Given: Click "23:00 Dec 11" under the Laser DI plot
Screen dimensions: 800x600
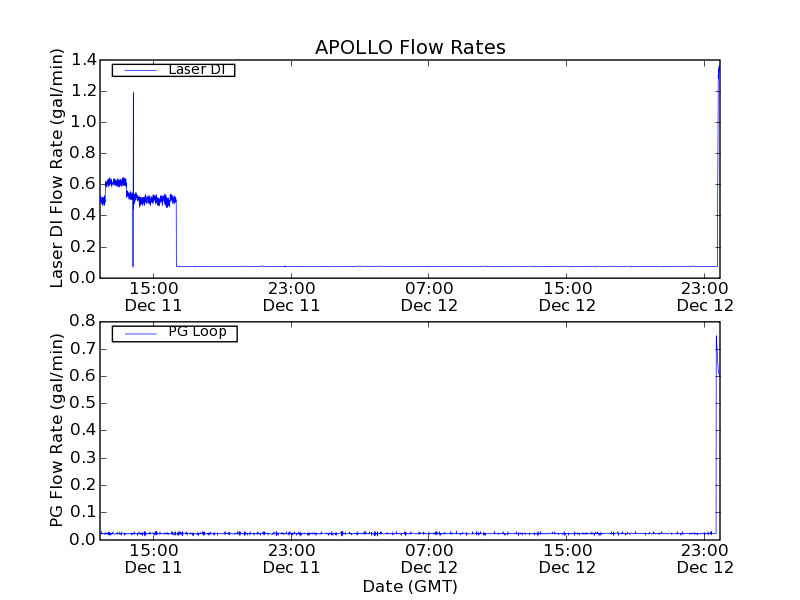Looking at the screenshot, I should [x=291, y=297].
